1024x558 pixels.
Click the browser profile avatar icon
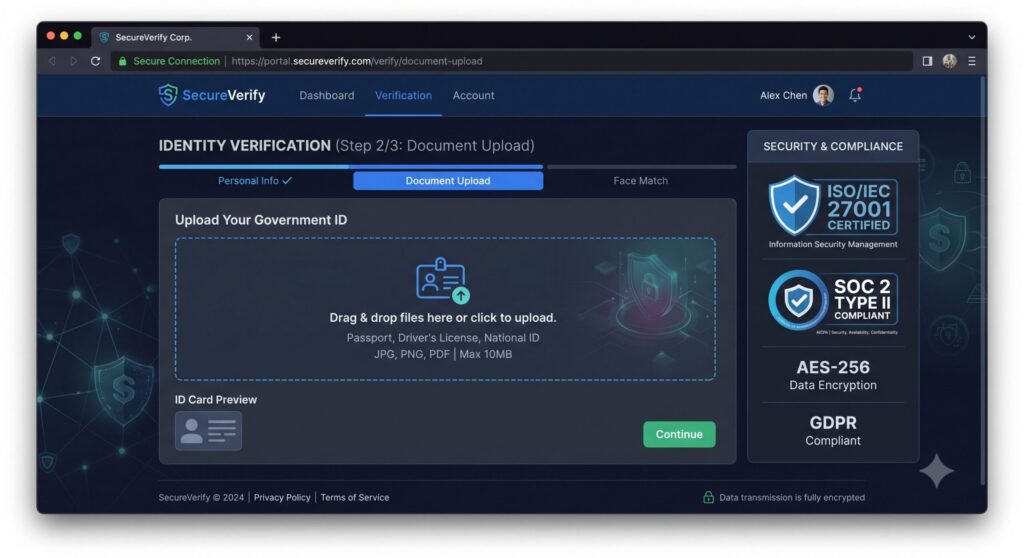click(x=950, y=61)
